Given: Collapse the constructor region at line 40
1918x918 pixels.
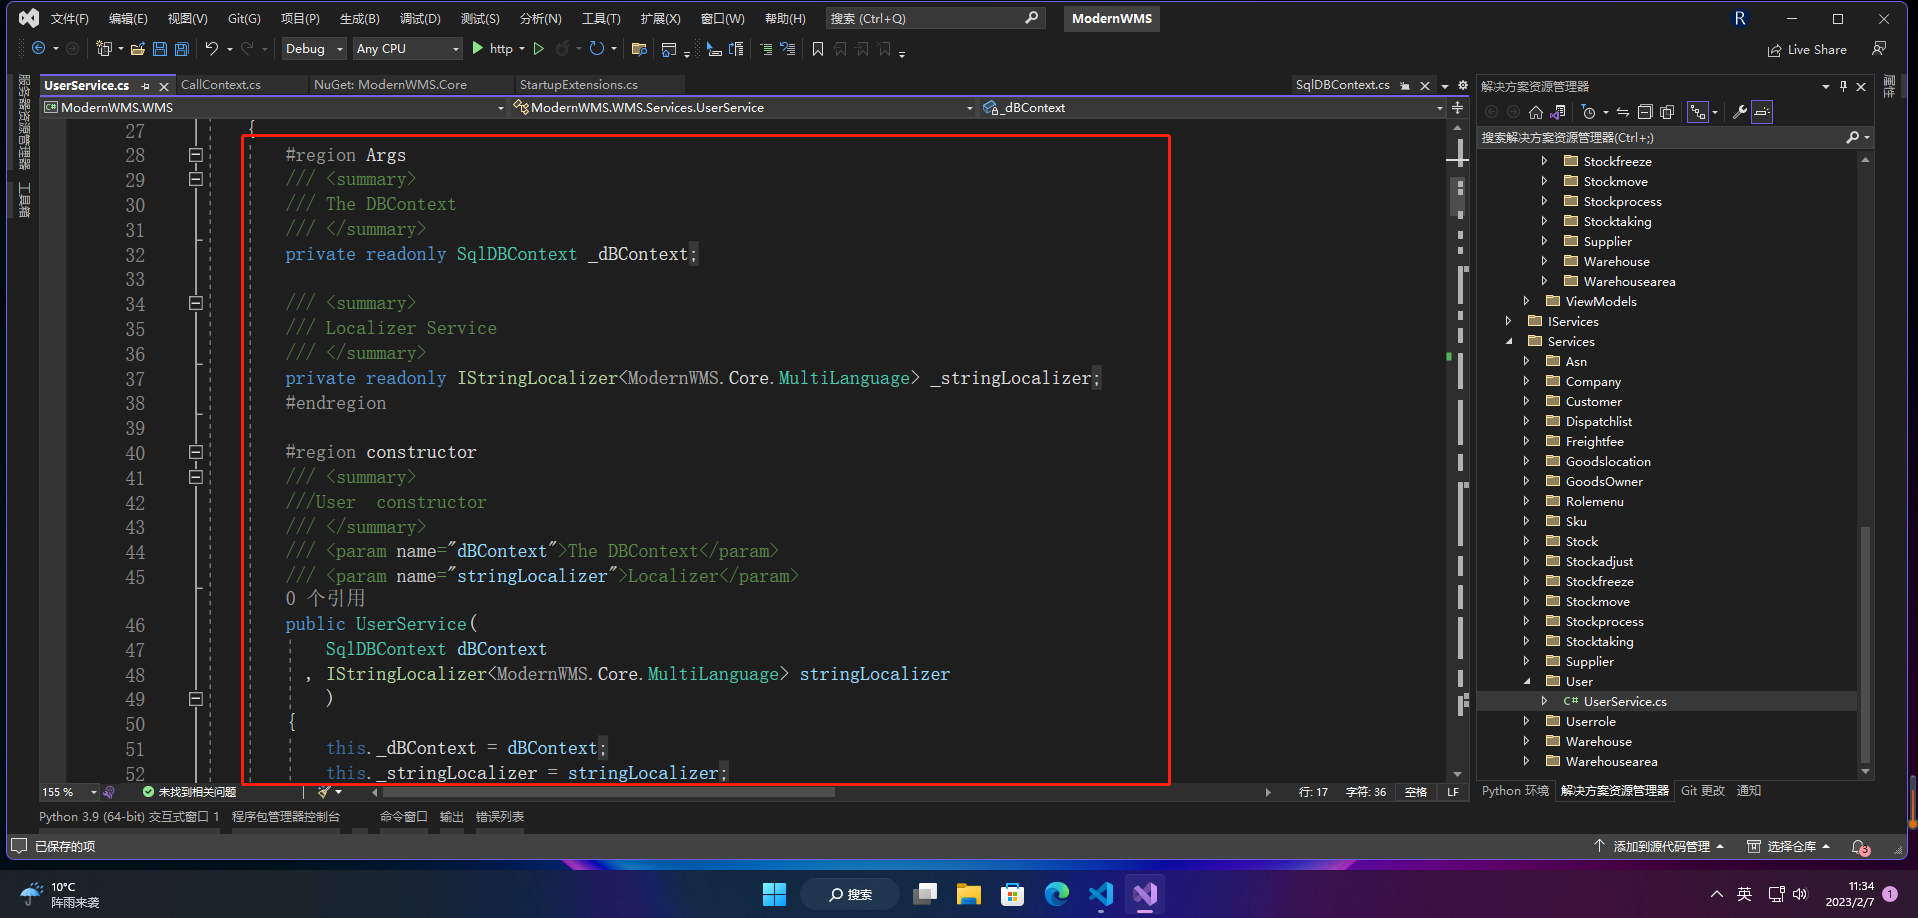Looking at the screenshot, I should (196, 452).
